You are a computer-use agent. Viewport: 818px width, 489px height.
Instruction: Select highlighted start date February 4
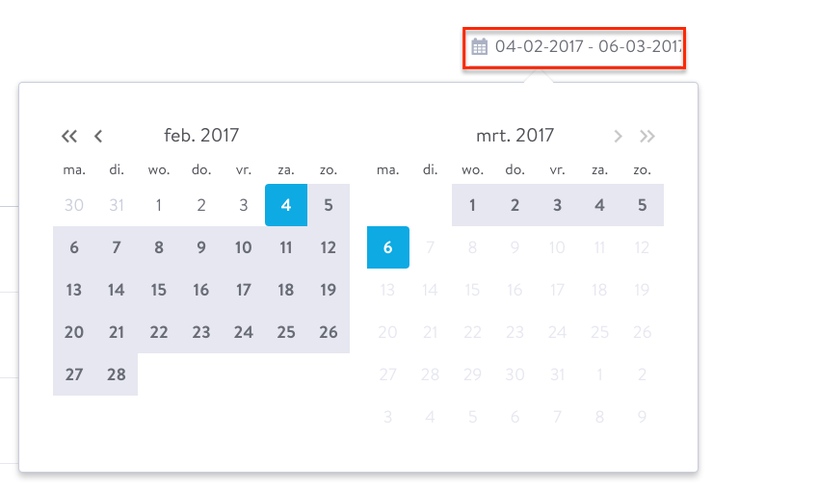(286, 205)
